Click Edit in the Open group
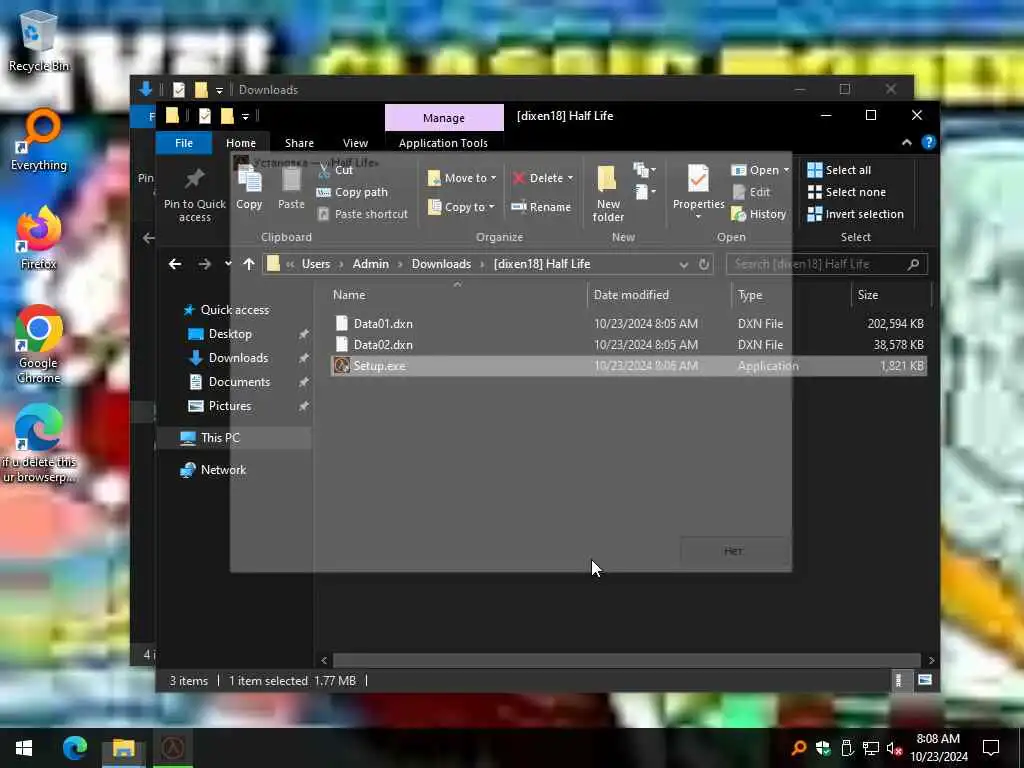This screenshot has height=768, width=1024. tap(751, 192)
